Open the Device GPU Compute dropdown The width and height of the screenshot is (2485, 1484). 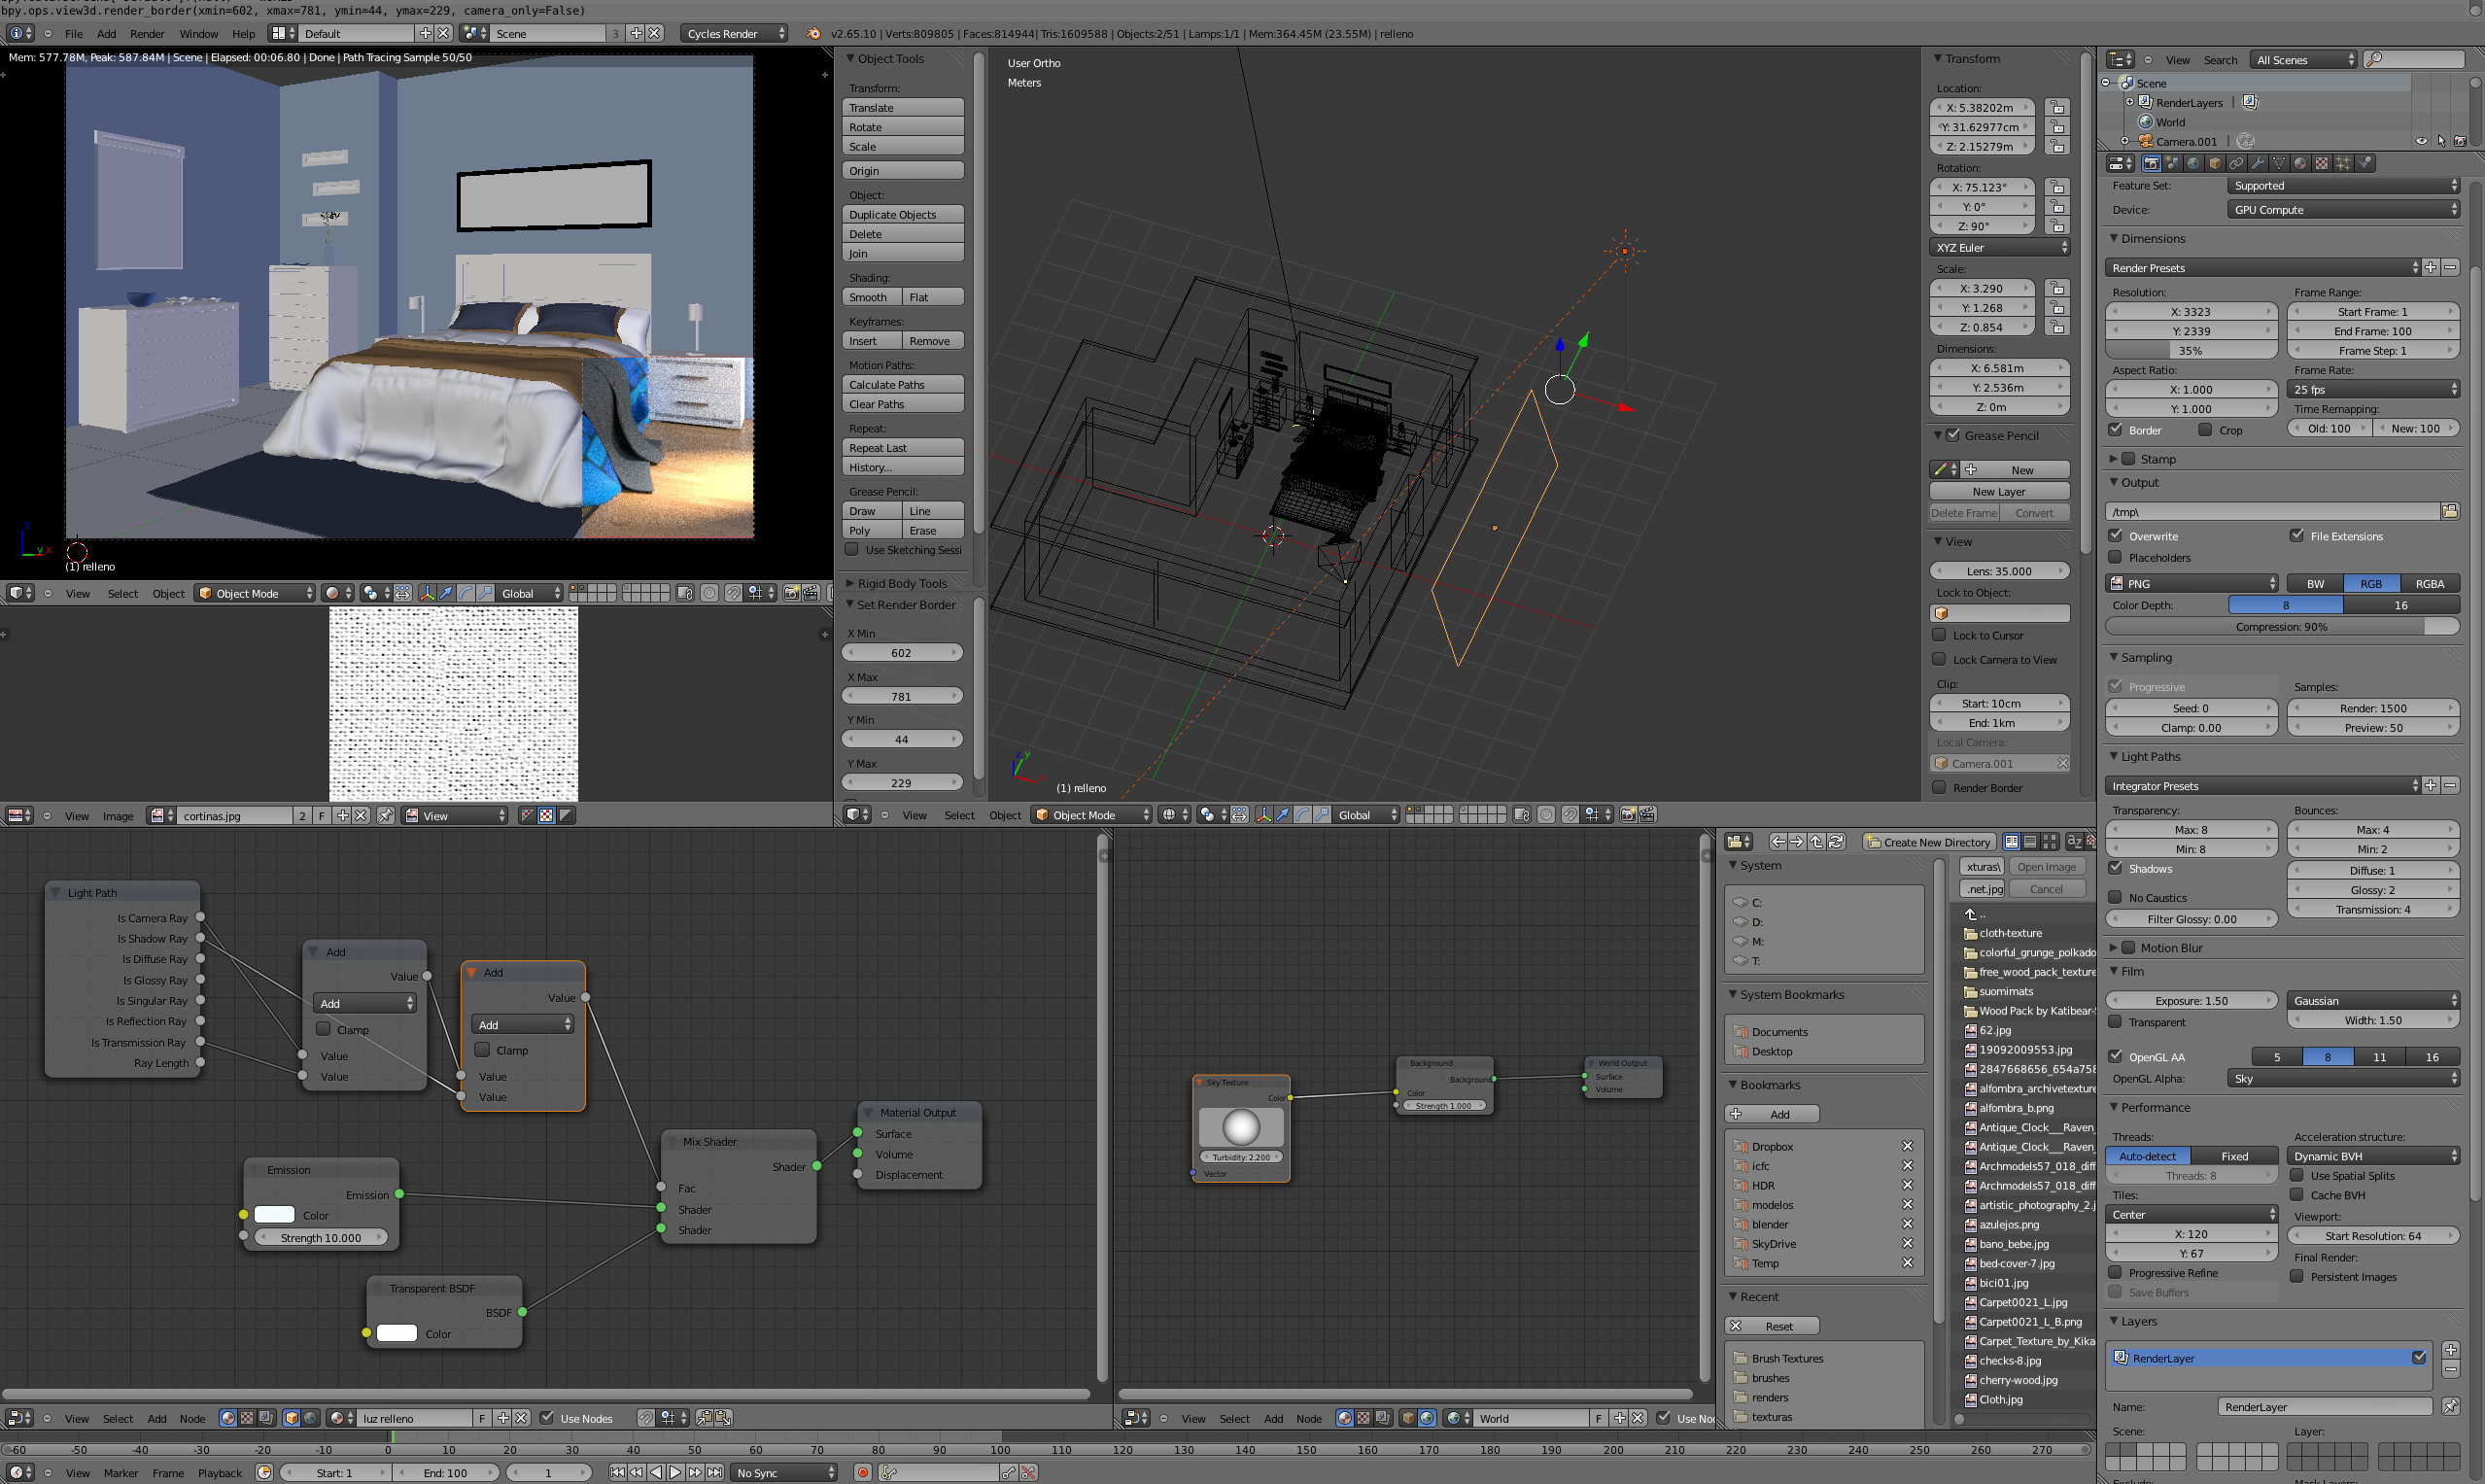tap(2343, 209)
